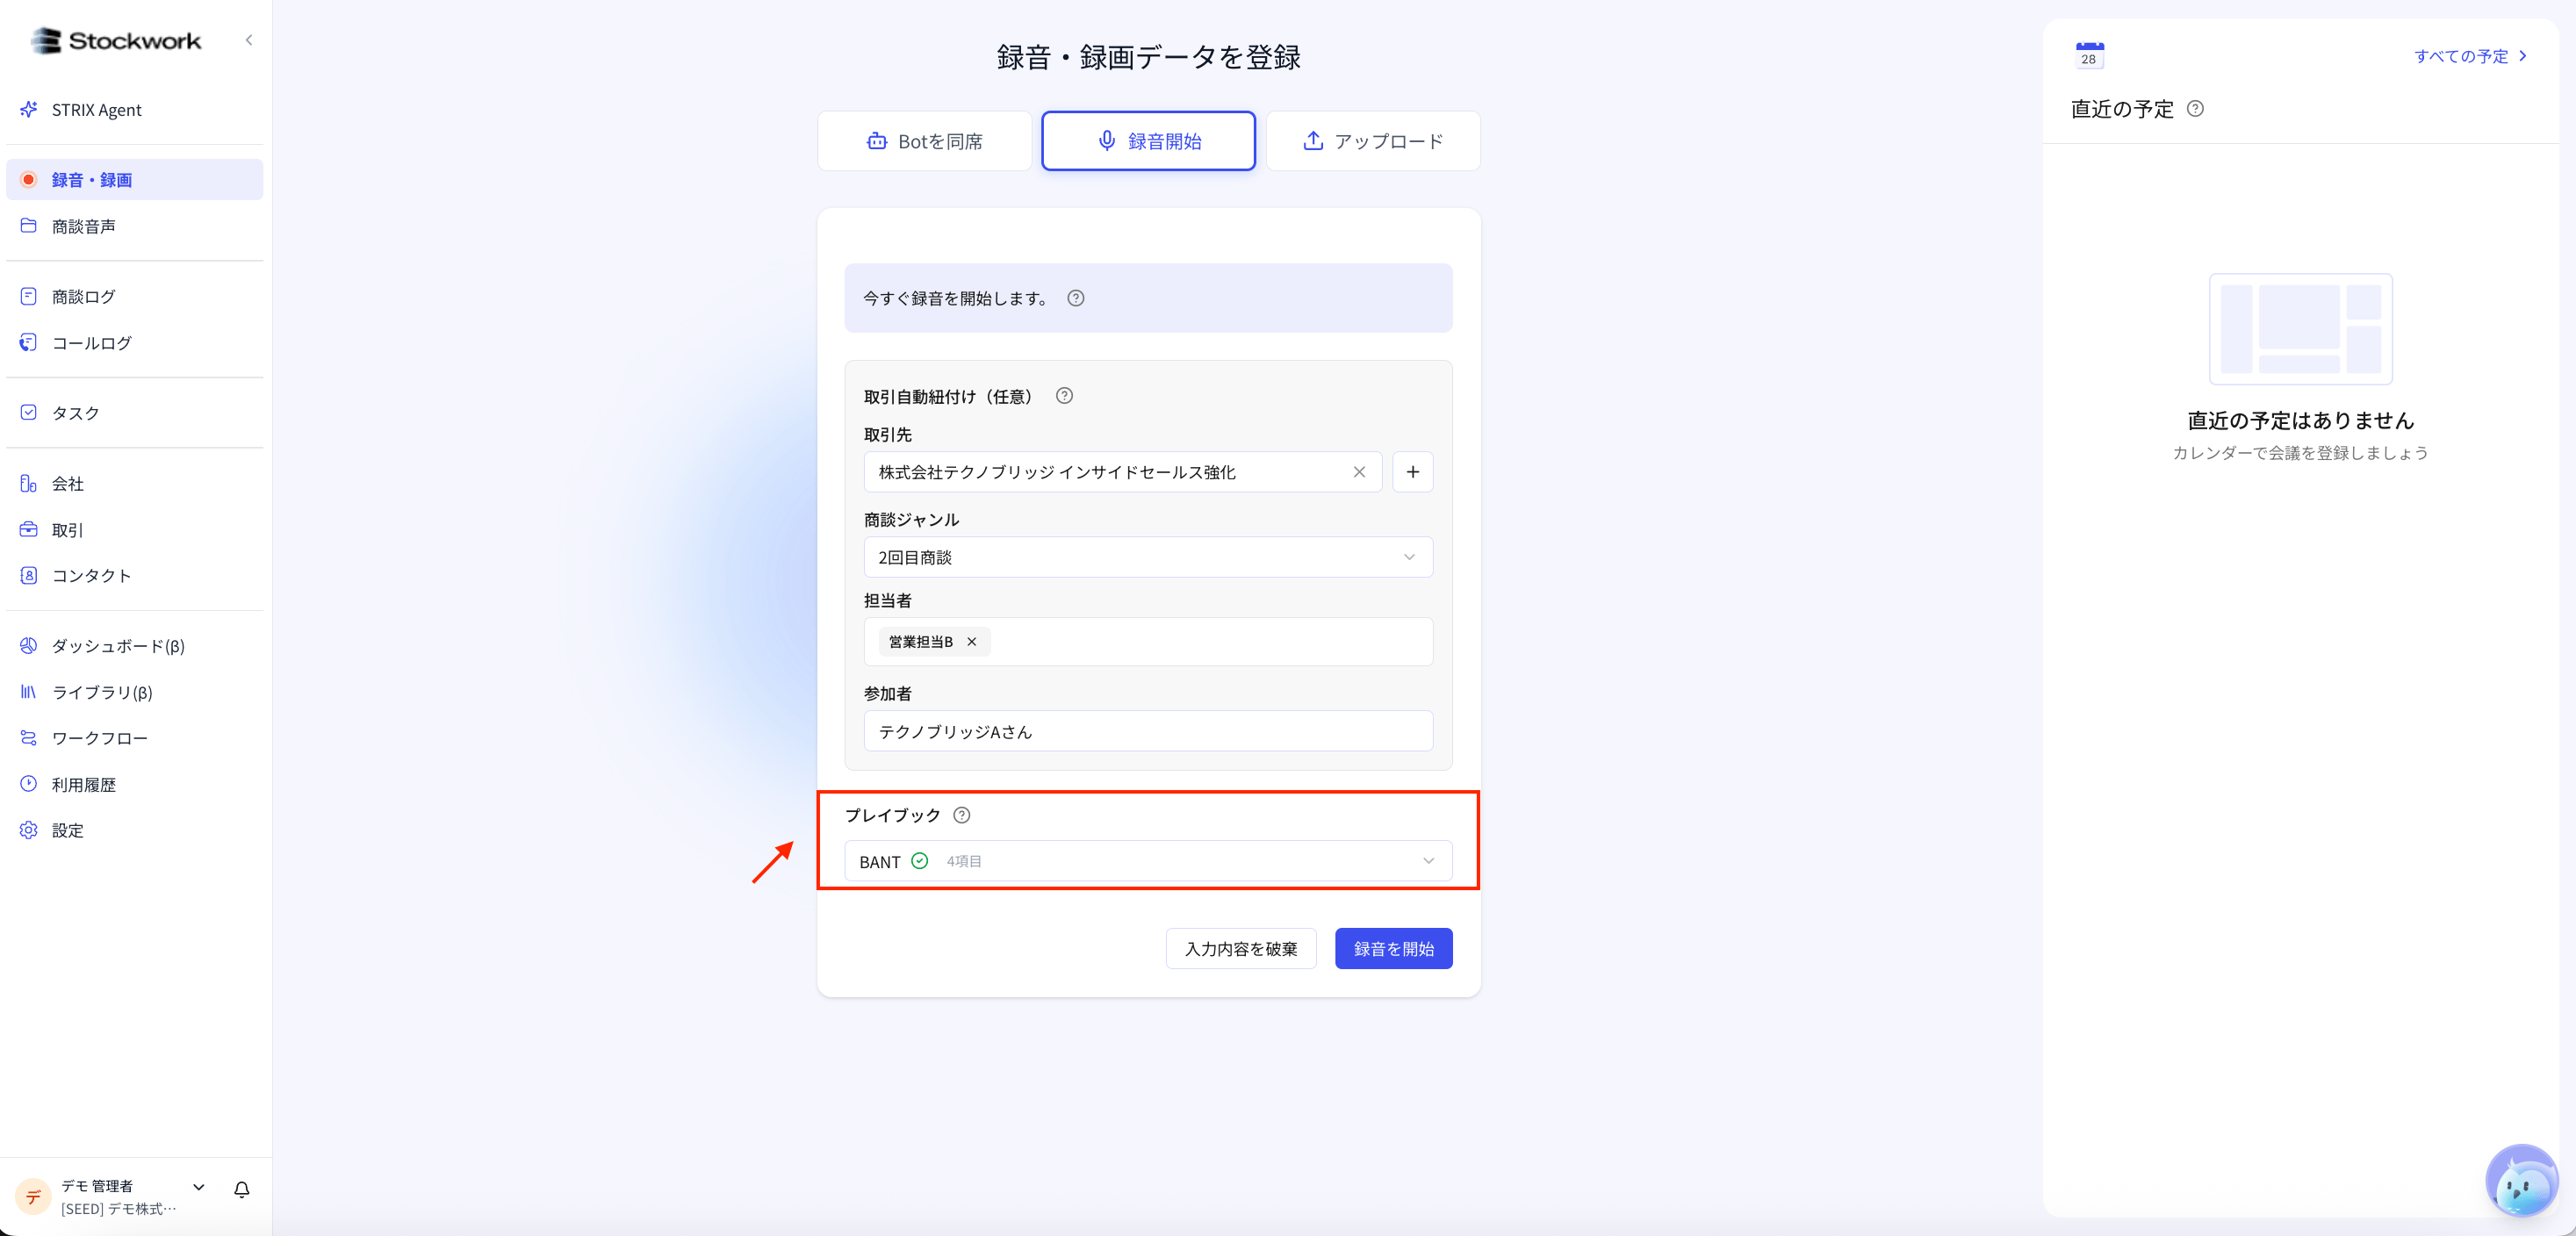This screenshot has height=1236, width=2576.
Task: Click help icon beside 取引自動紐付け
Action: (x=1065, y=396)
